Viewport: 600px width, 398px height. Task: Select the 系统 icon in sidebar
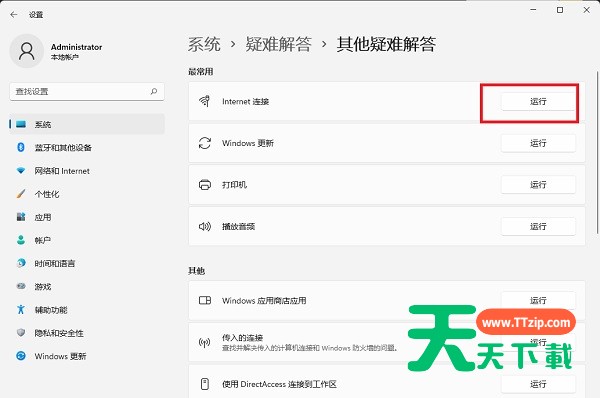tap(21, 124)
